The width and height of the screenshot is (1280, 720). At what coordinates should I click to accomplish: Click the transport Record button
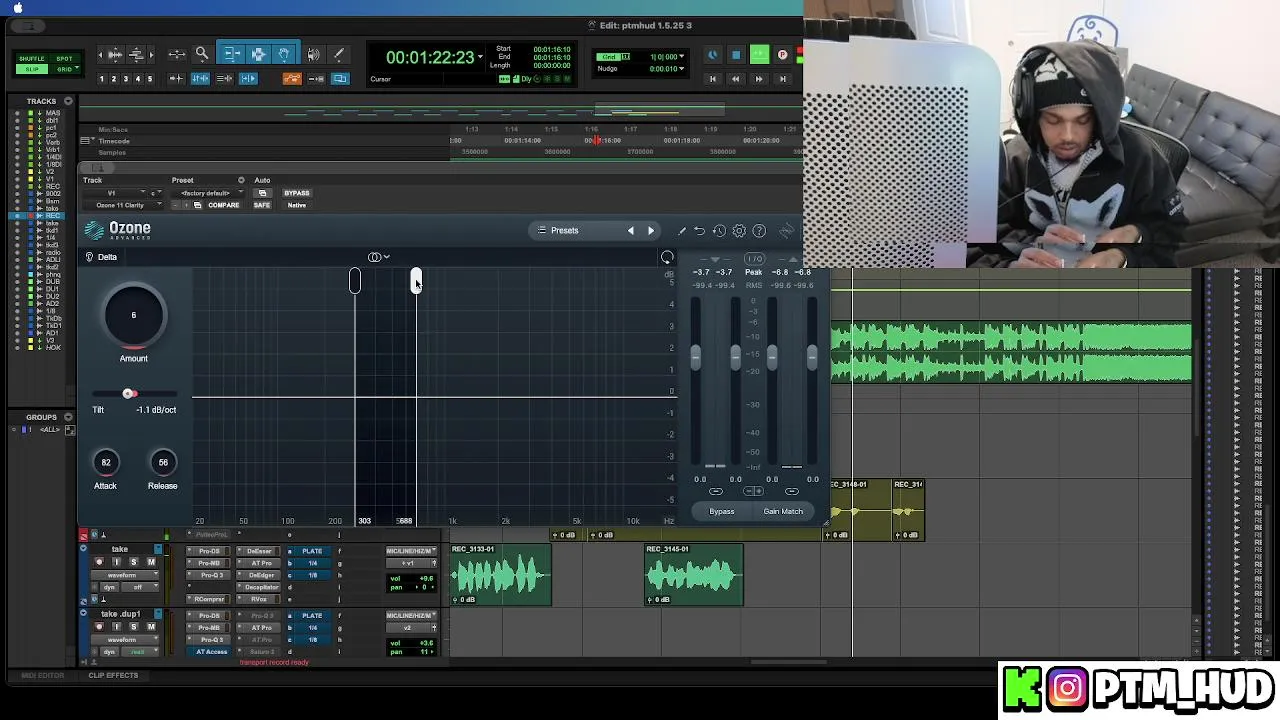pyautogui.click(x=782, y=55)
